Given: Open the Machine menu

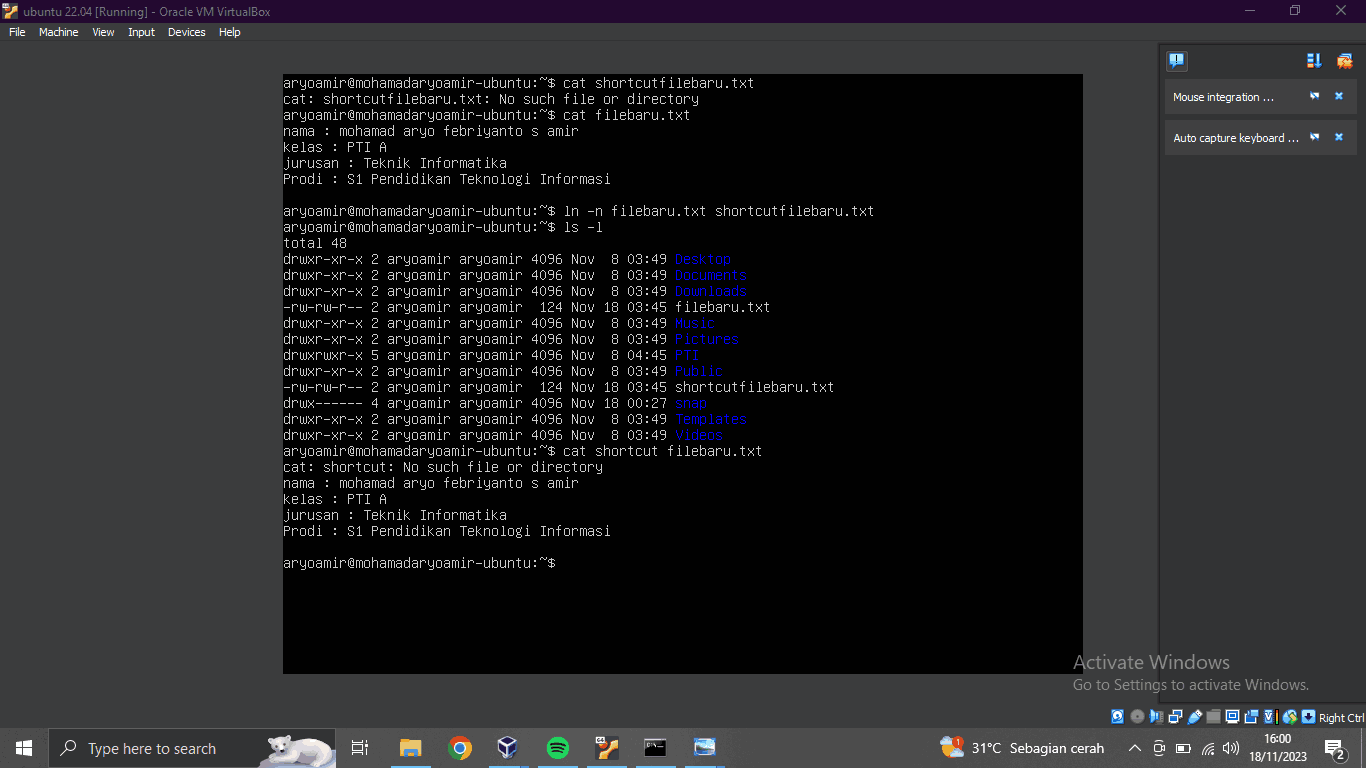Looking at the screenshot, I should click(x=59, y=32).
